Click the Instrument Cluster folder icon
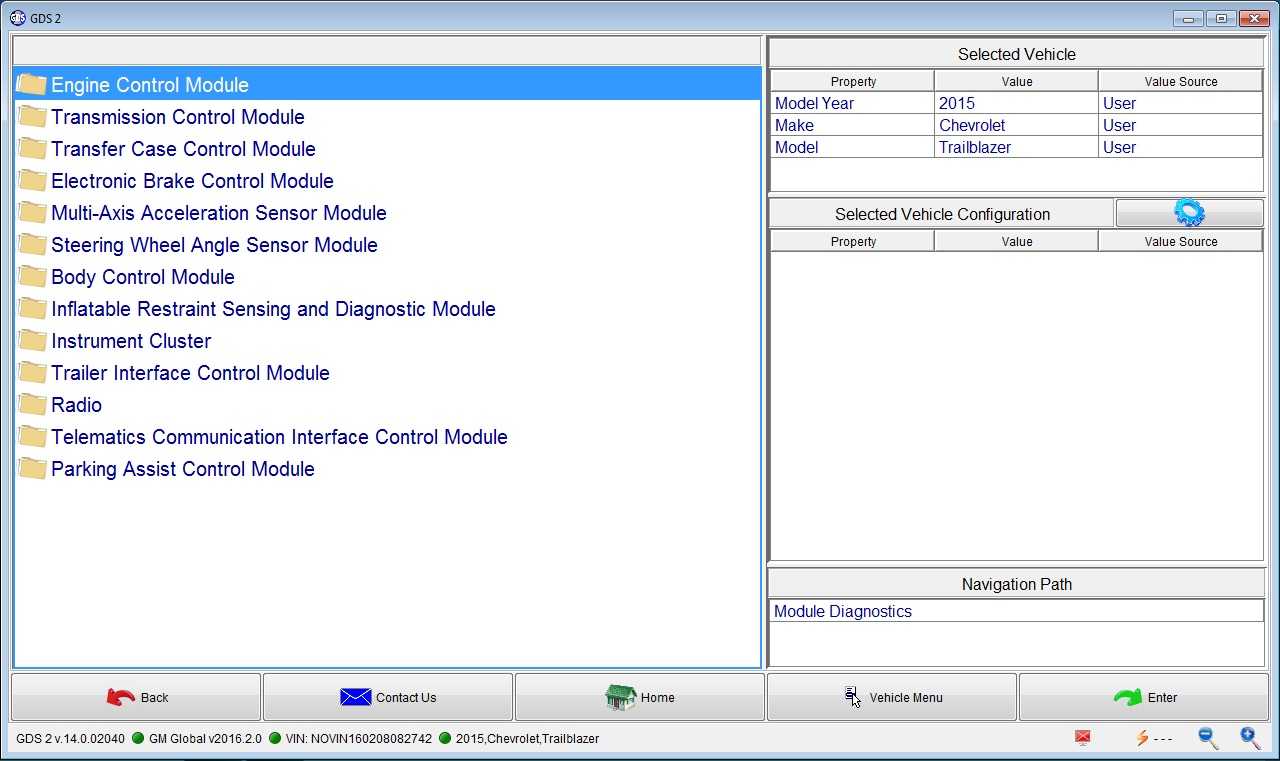The image size is (1280, 761). click(x=32, y=341)
